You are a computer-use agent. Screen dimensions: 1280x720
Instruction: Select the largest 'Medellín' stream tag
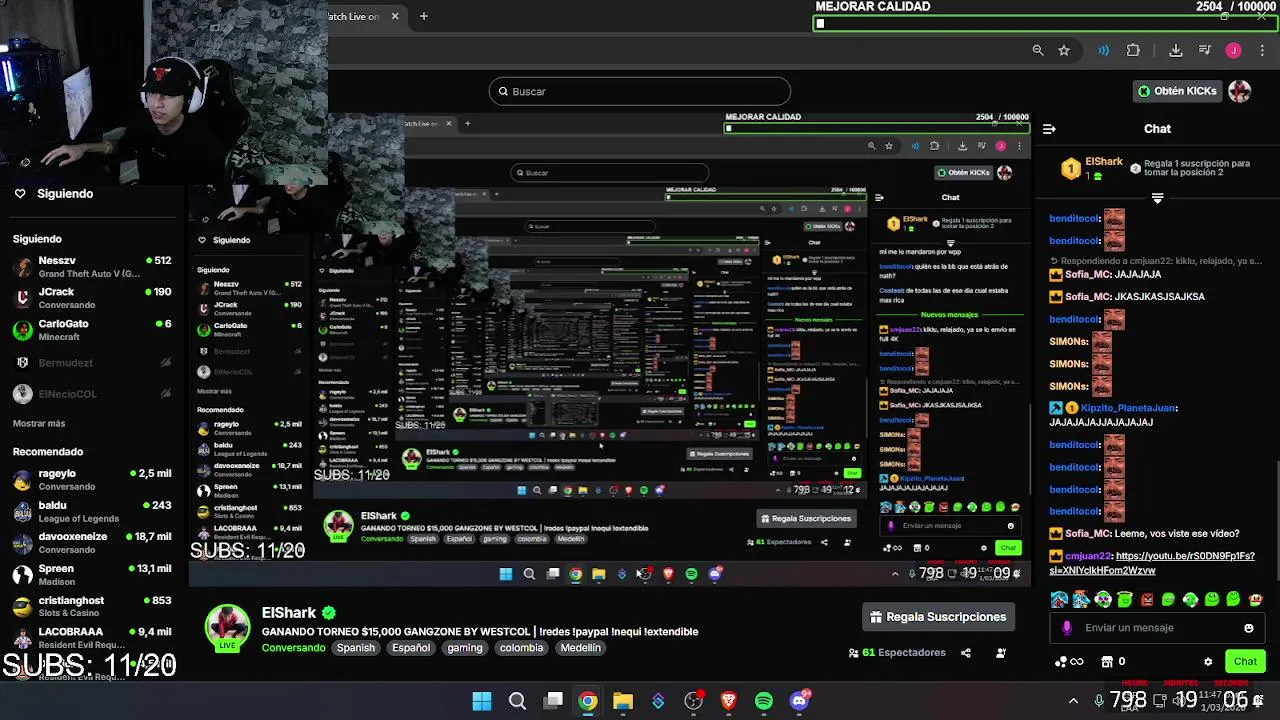point(581,648)
